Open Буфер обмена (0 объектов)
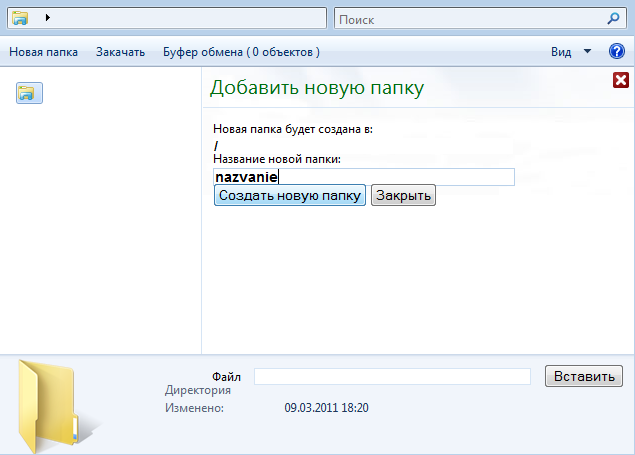635x455 pixels. tap(241, 52)
